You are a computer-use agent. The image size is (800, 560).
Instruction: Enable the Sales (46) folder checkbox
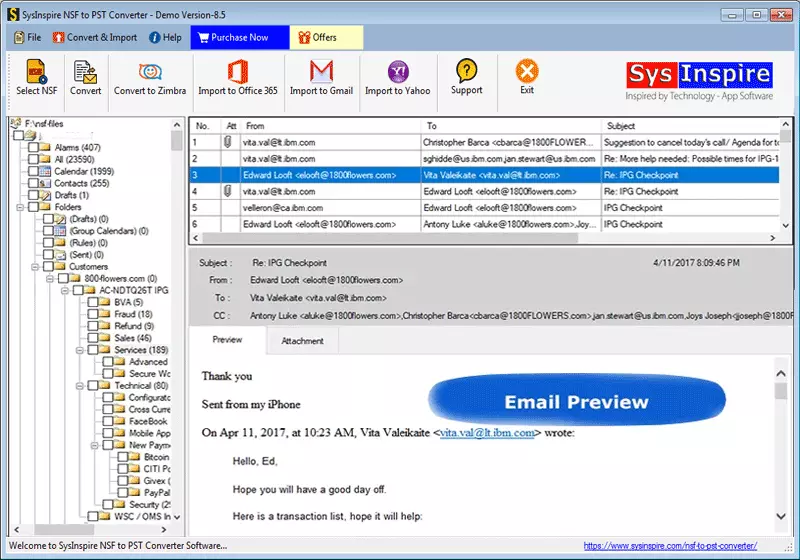91,338
